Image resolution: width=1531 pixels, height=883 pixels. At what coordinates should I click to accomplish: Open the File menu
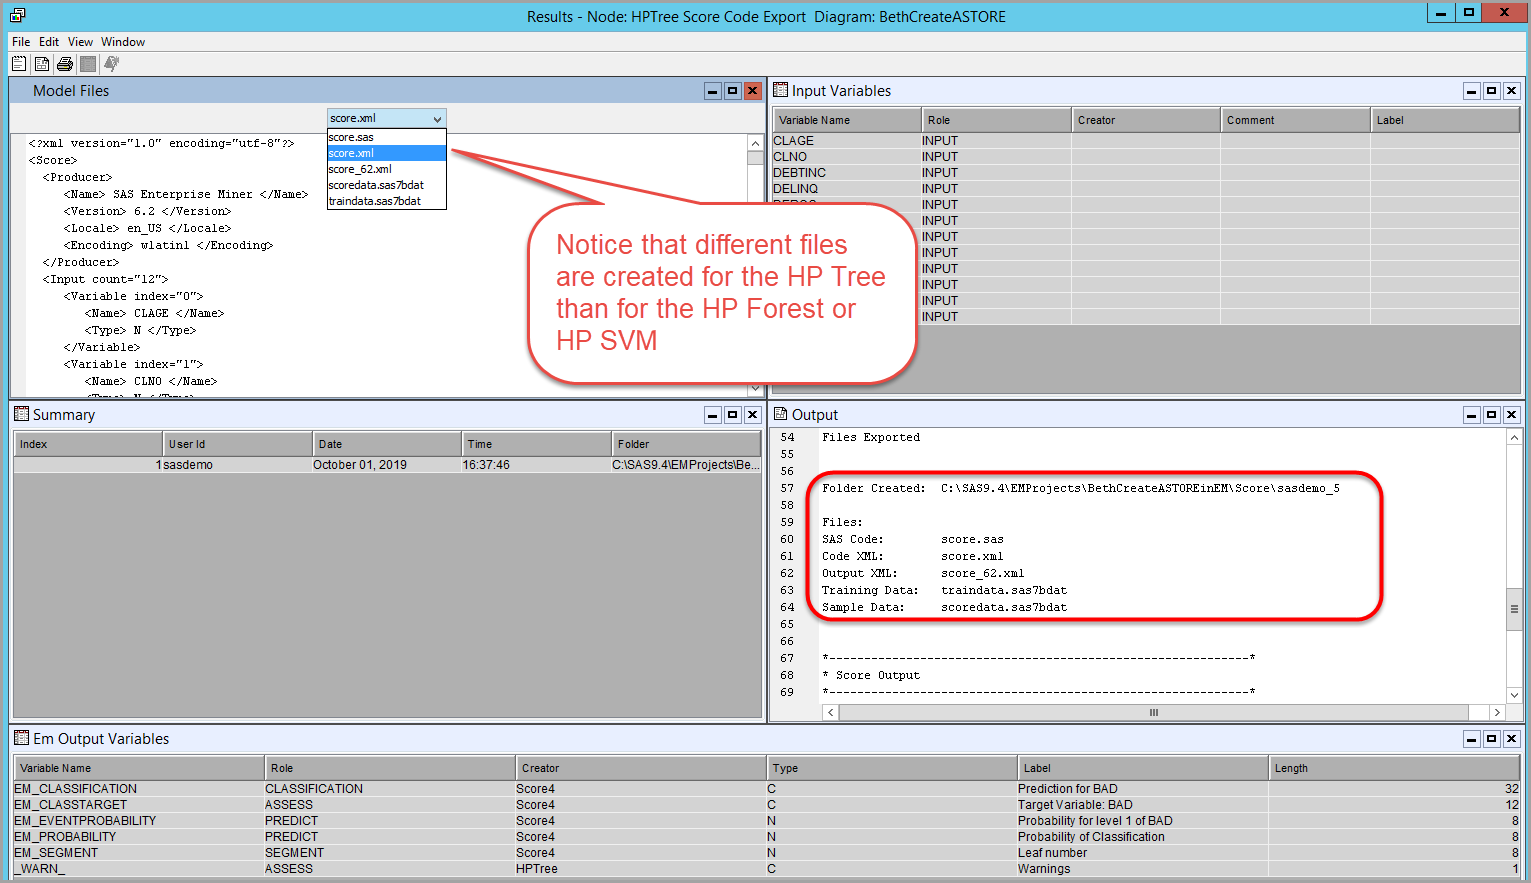(x=21, y=42)
